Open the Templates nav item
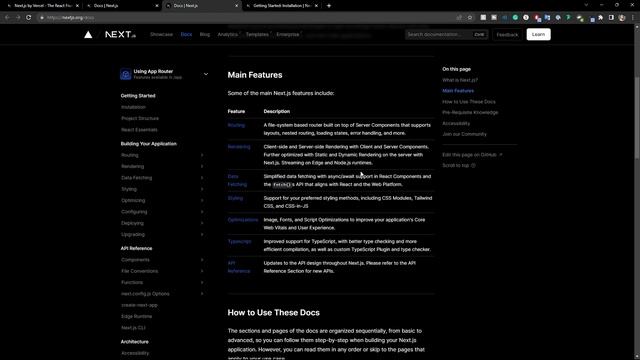Image resolution: width=640 pixels, height=360 pixels. click(257, 35)
